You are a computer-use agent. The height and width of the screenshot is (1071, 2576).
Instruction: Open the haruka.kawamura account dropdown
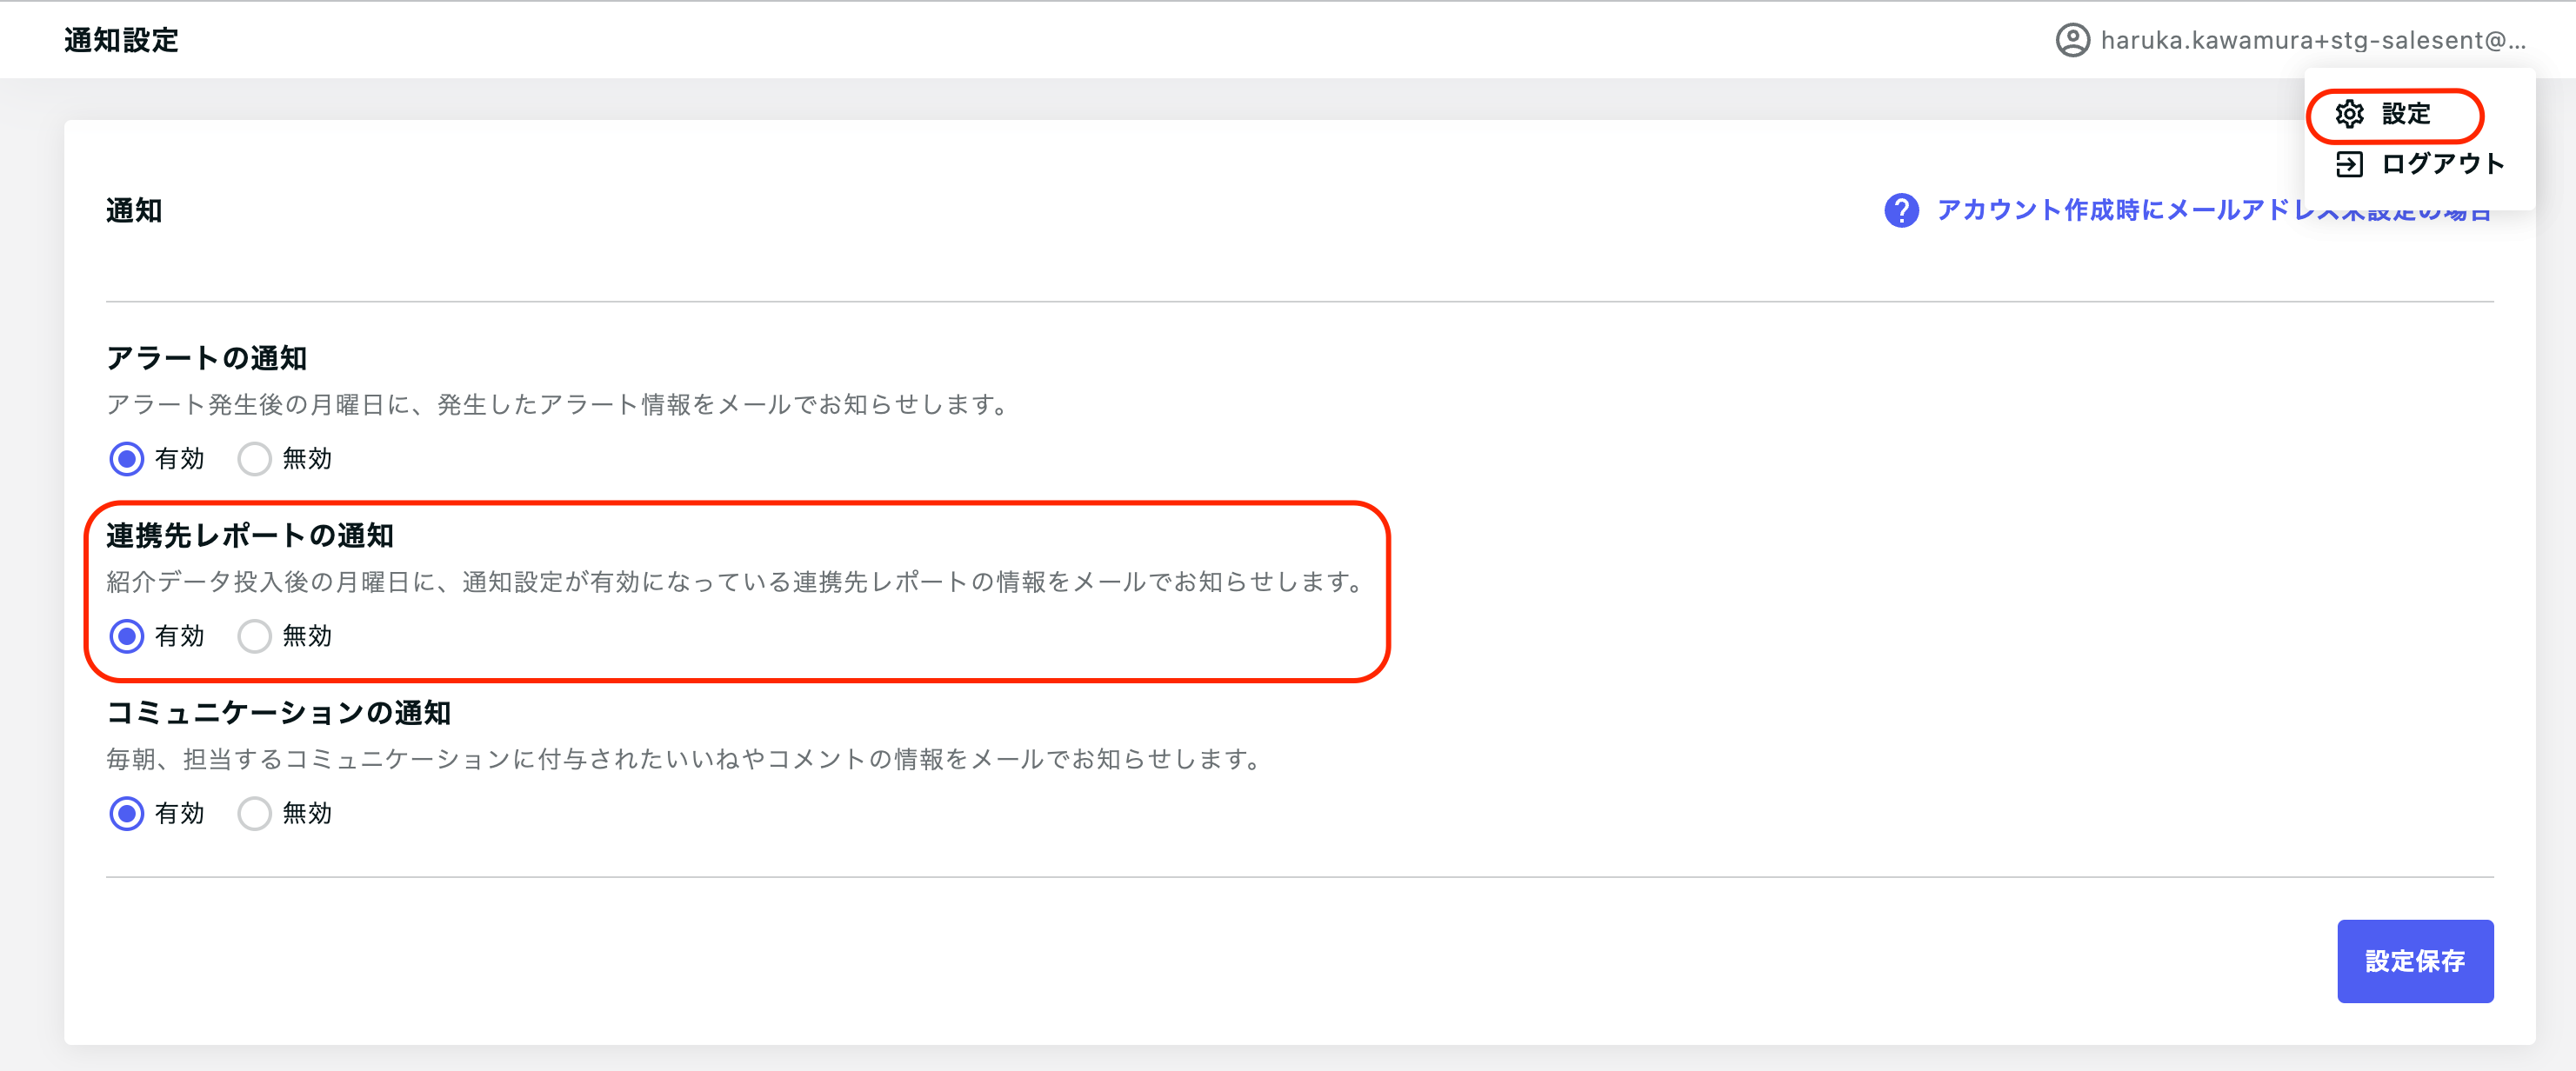2291,40
